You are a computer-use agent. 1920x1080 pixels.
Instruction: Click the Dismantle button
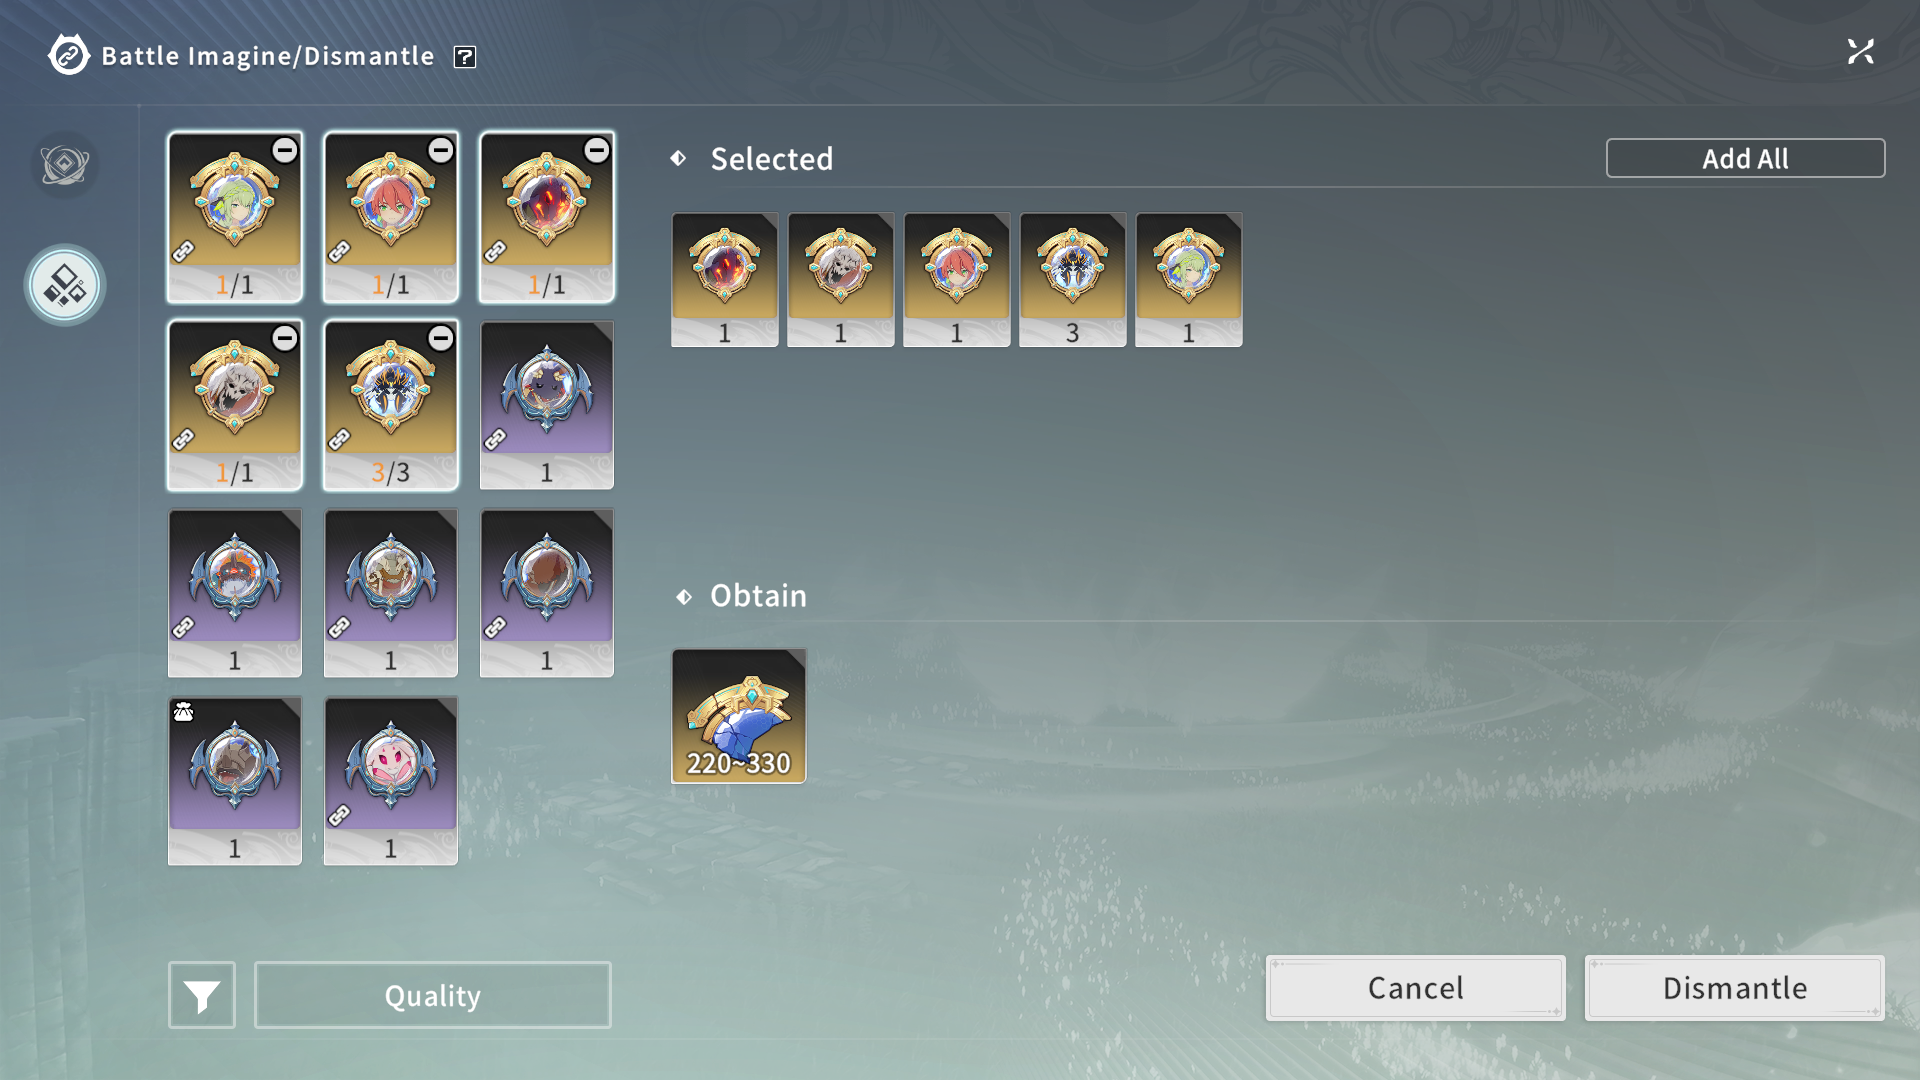(x=1734, y=988)
